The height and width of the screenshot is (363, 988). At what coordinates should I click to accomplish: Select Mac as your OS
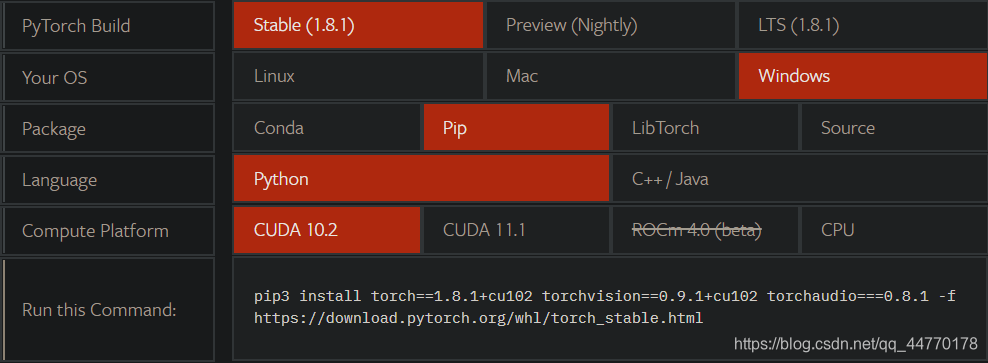click(x=611, y=76)
